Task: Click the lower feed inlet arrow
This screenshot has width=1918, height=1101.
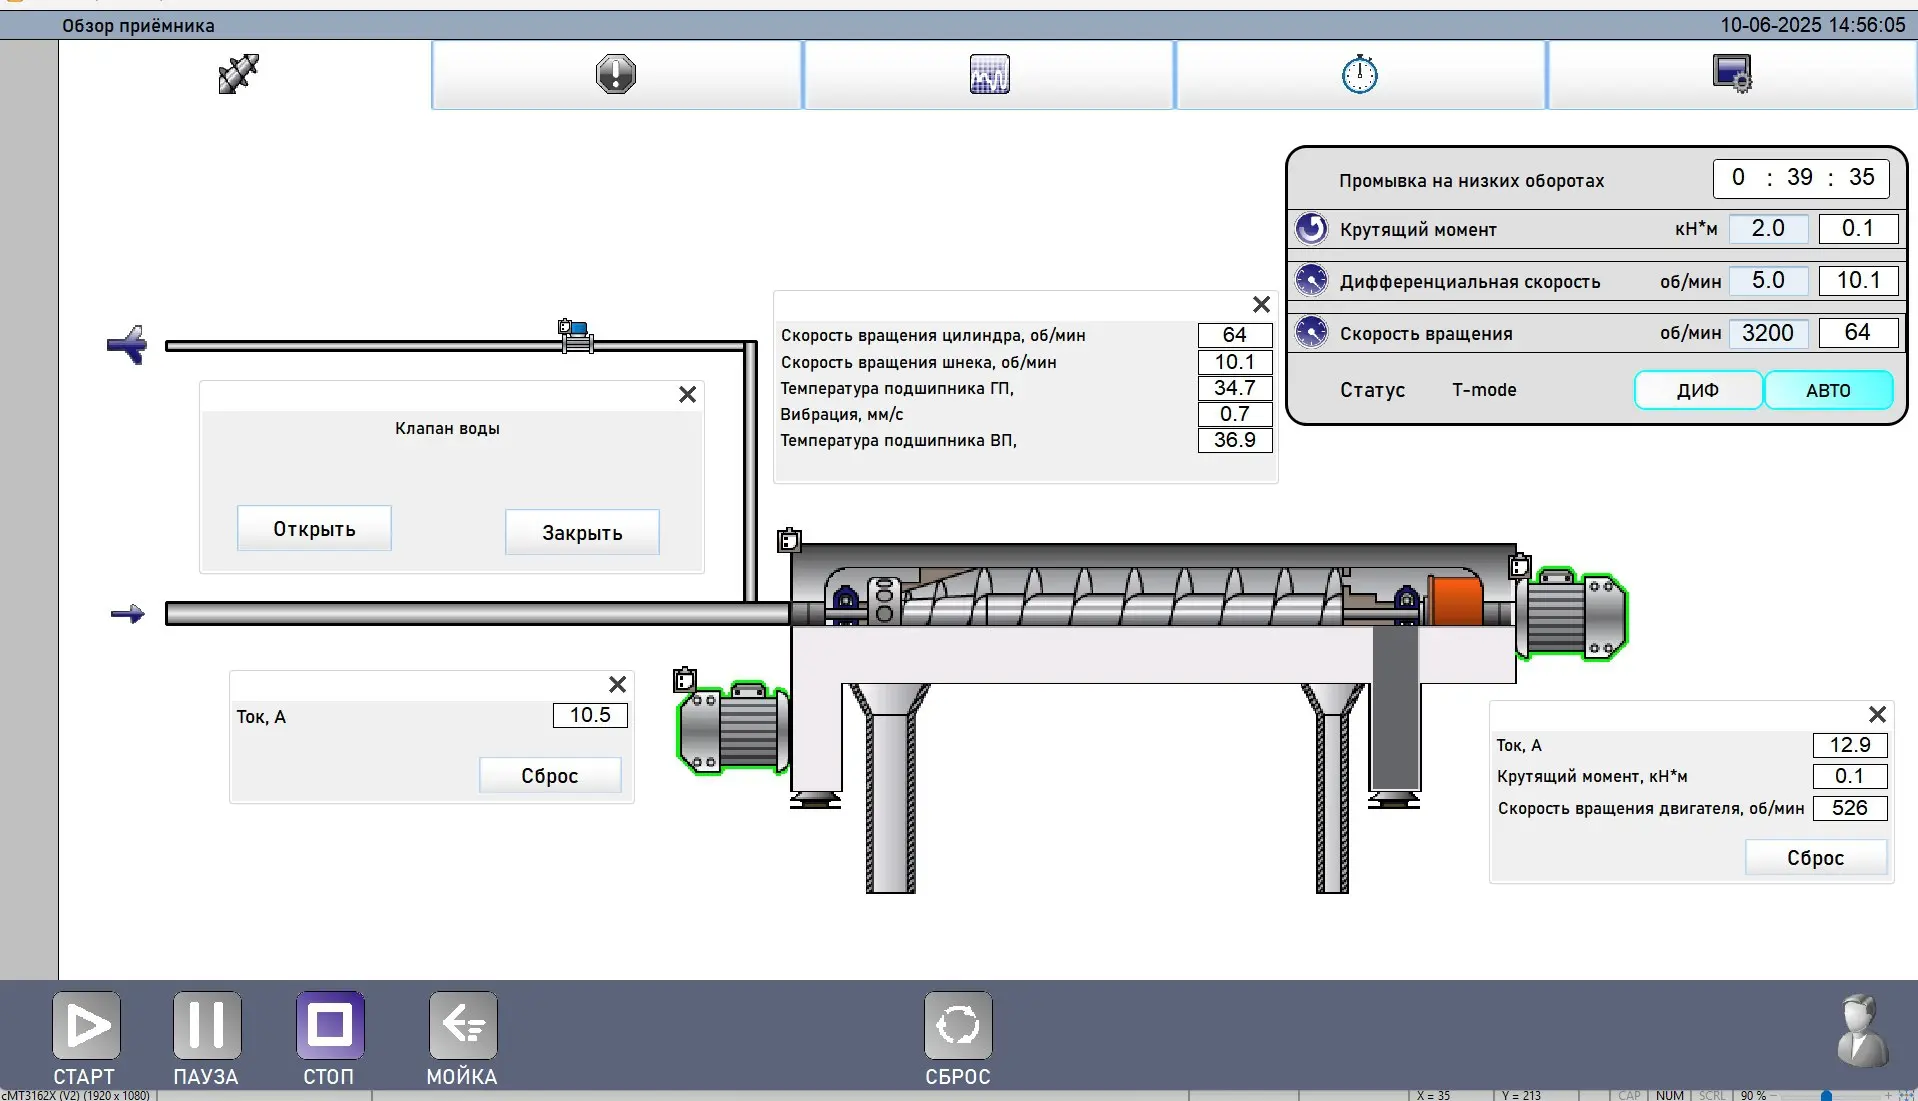Action: [127, 614]
